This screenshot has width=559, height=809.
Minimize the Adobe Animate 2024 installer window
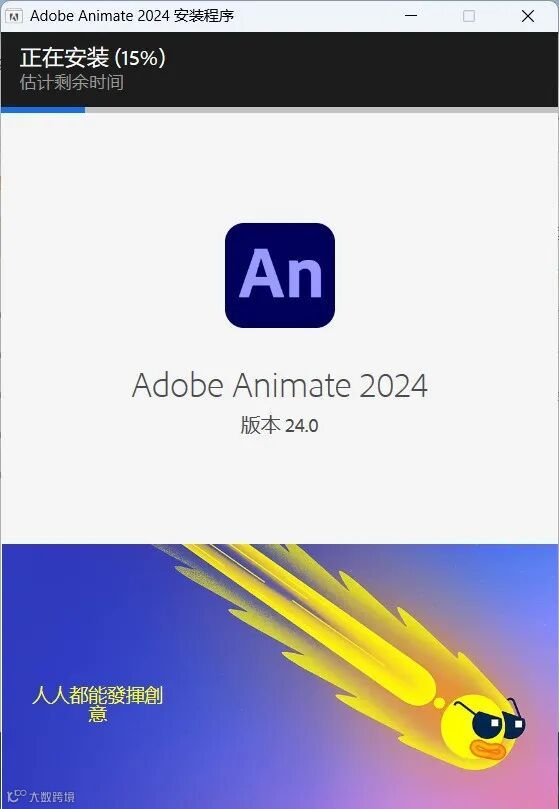click(x=411, y=16)
